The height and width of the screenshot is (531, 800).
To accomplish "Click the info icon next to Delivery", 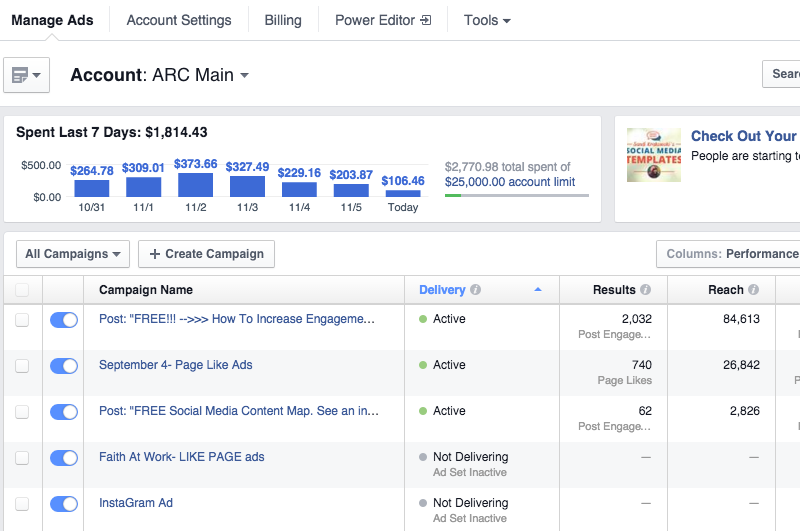I will tap(476, 290).
